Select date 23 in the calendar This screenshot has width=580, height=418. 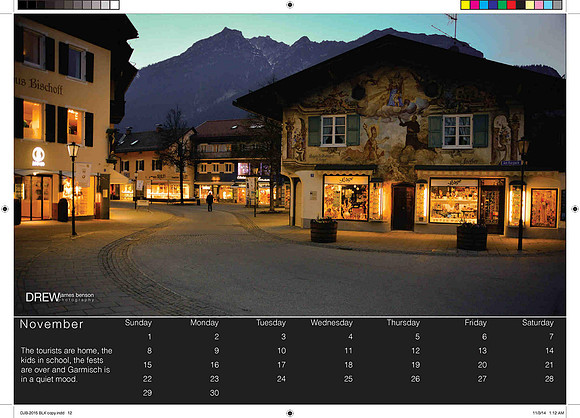coord(214,379)
